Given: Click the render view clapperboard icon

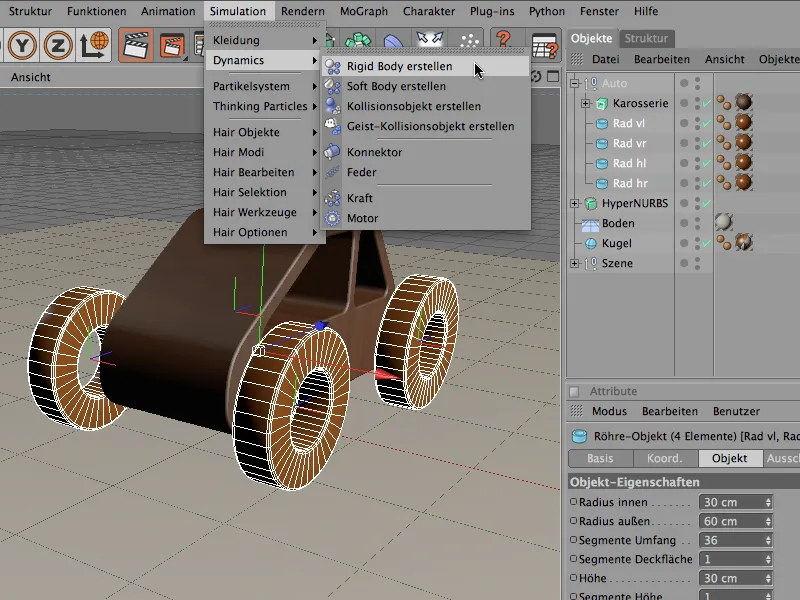Looking at the screenshot, I should (136, 44).
